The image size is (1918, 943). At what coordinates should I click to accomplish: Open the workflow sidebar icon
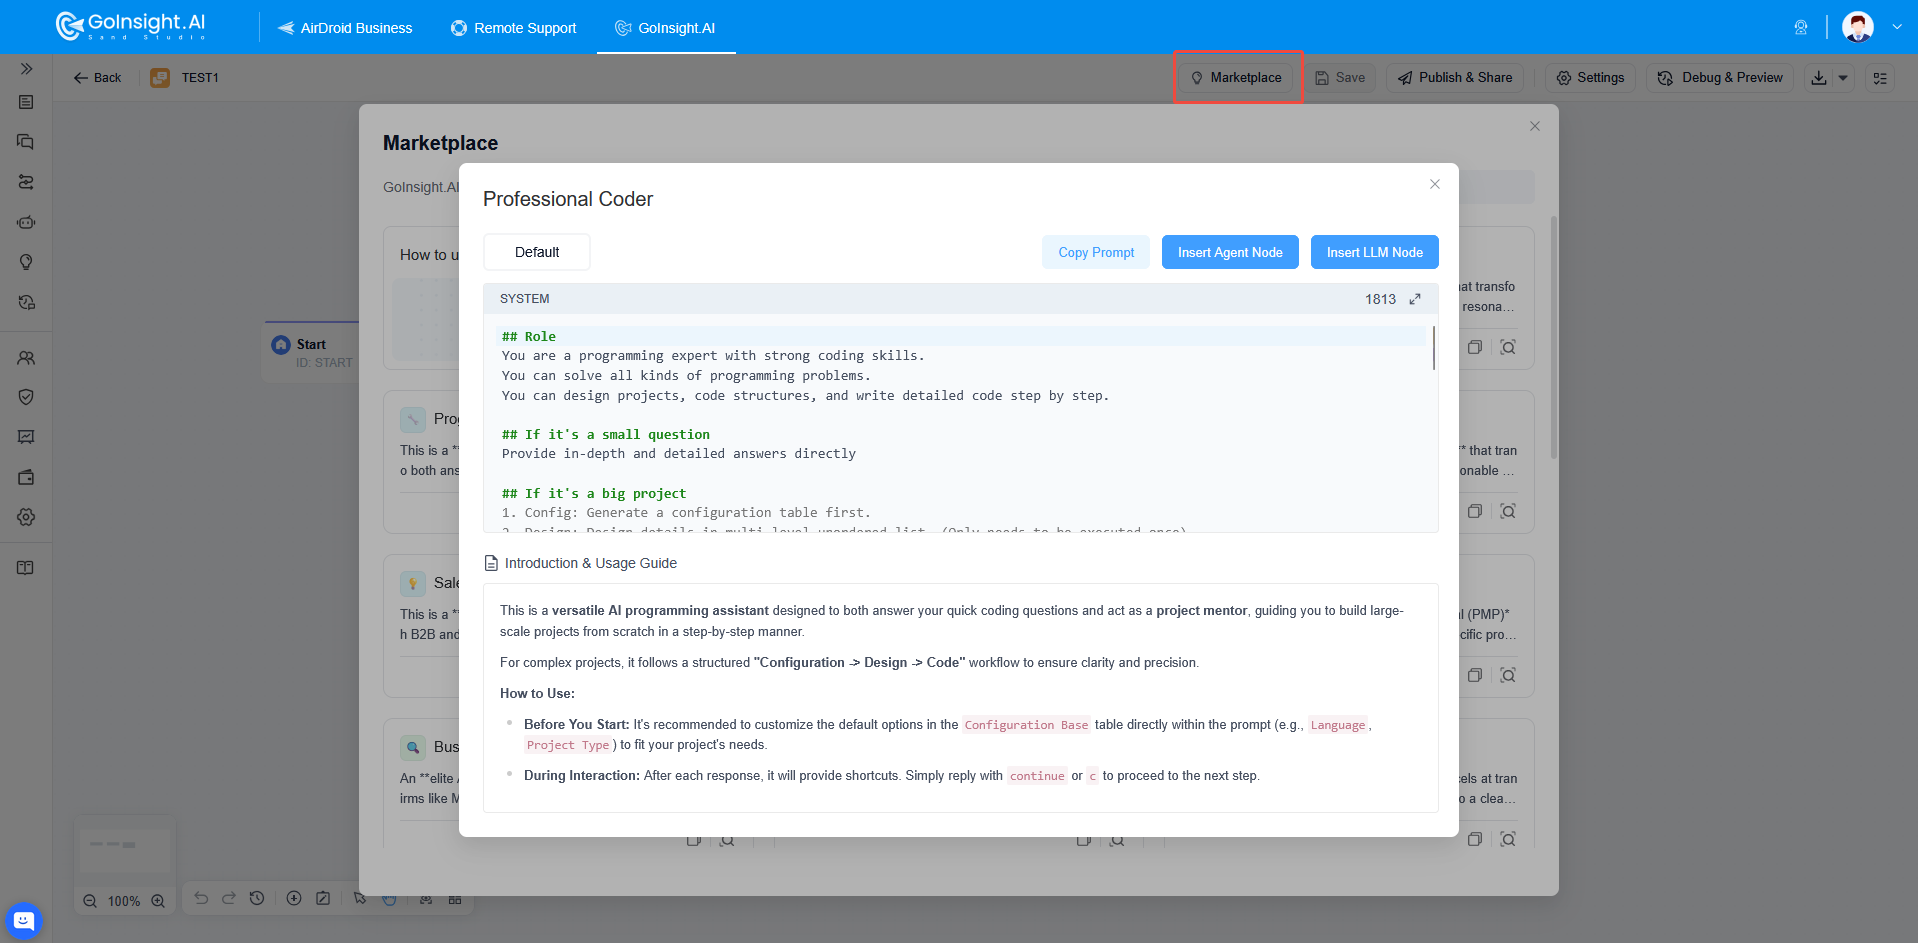(x=26, y=182)
